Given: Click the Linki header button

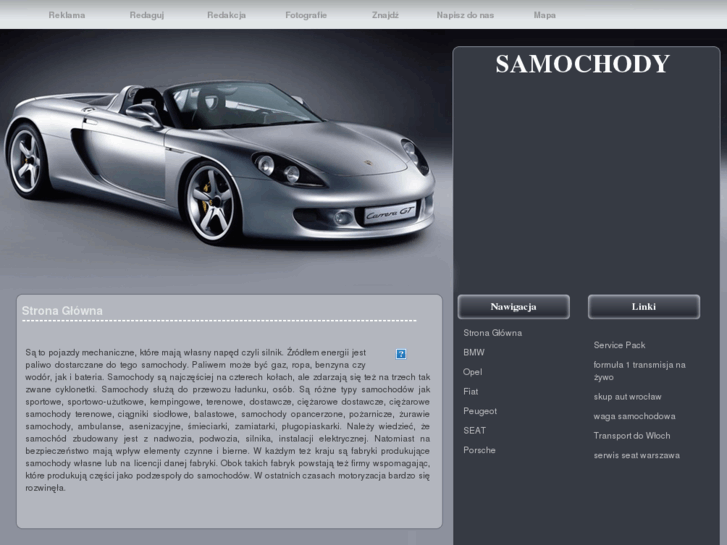Looking at the screenshot, I should click(x=644, y=307).
